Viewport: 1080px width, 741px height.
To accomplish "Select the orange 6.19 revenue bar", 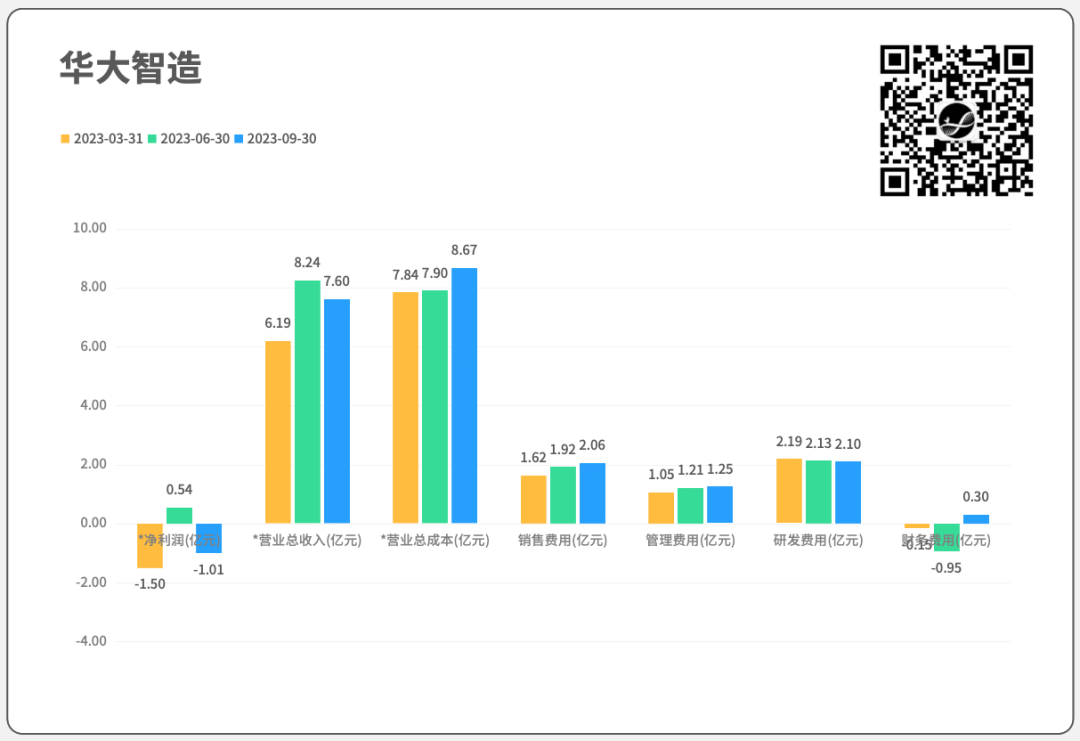I will (x=278, y=431).
